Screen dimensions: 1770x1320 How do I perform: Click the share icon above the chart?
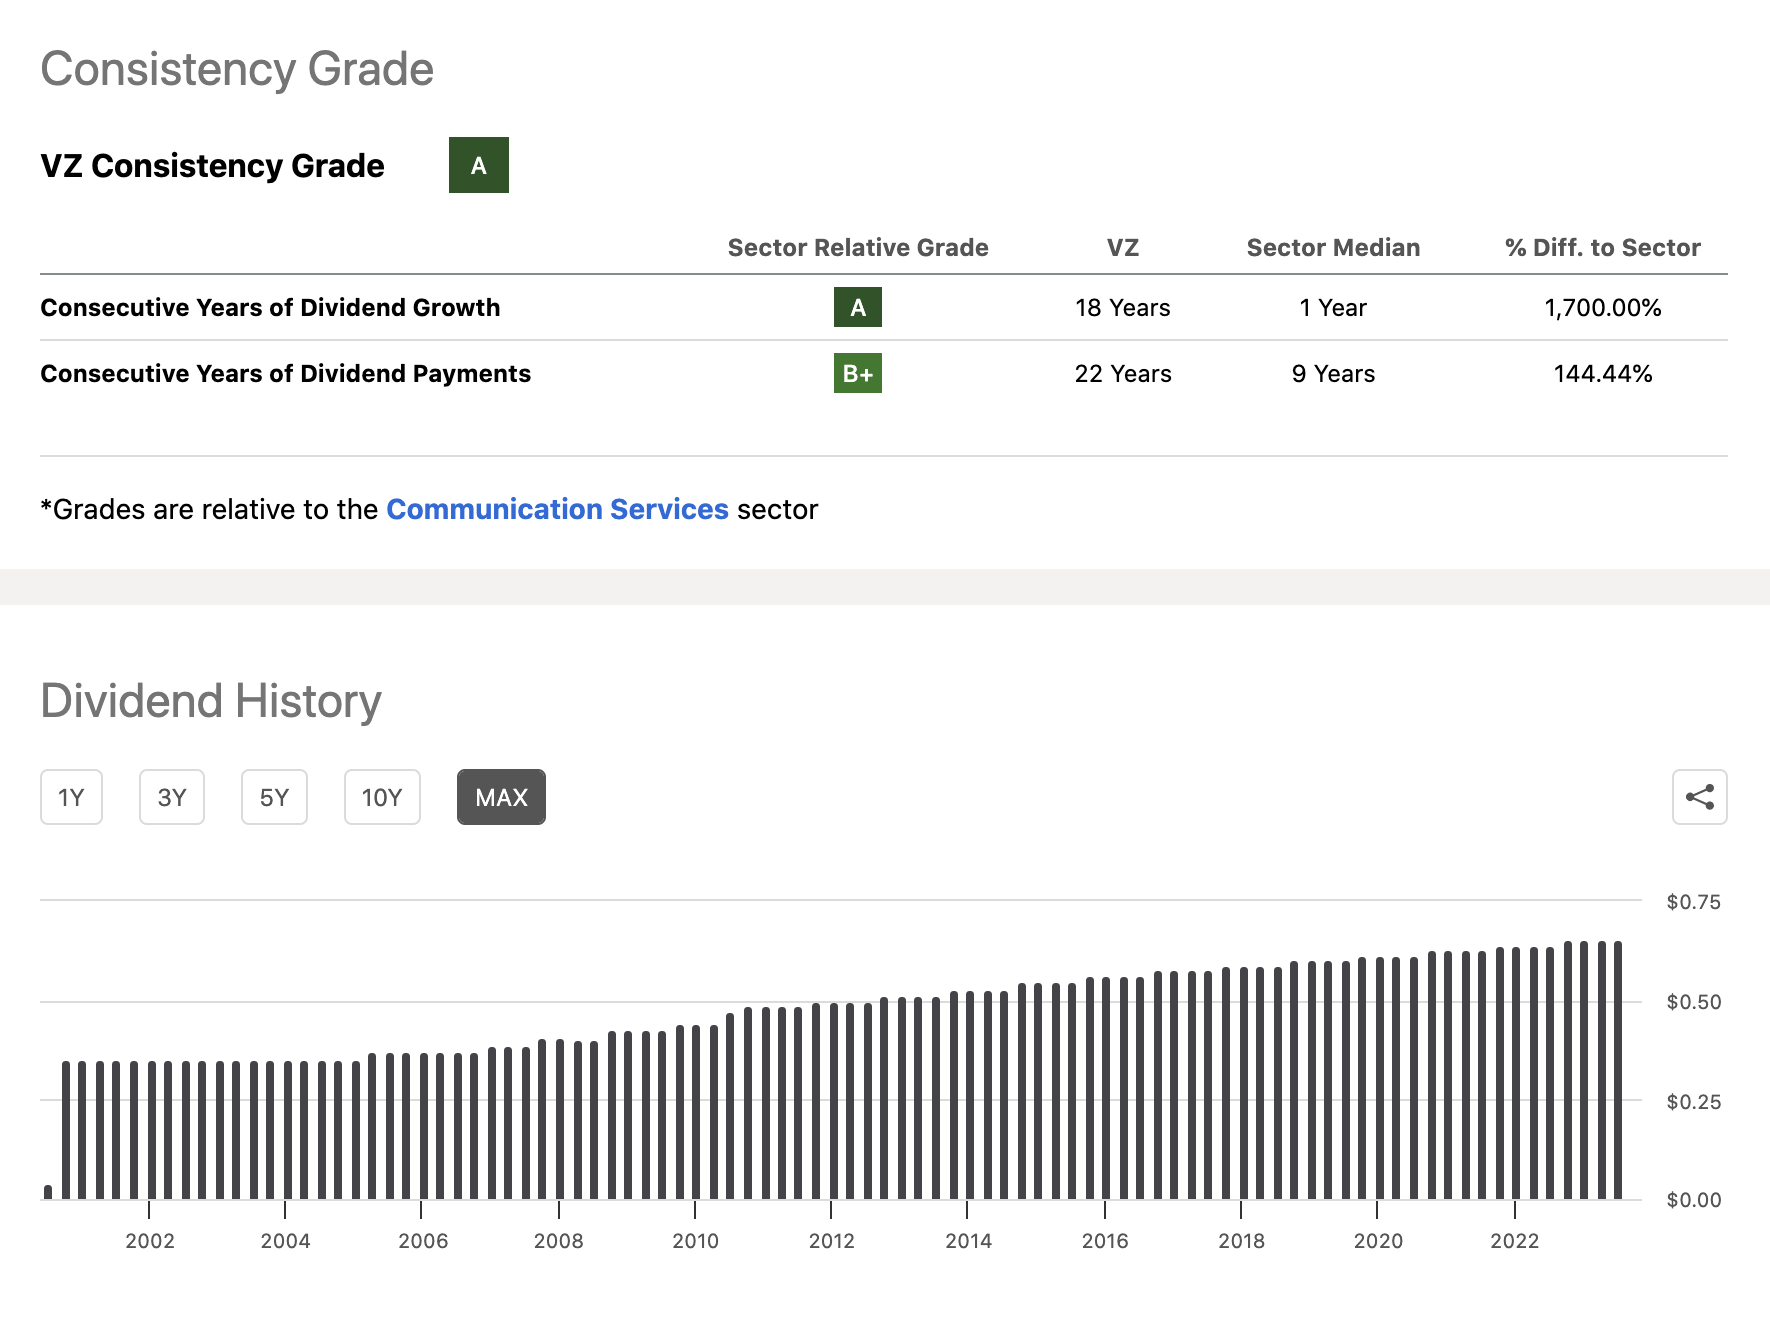tap(1699, 797)
